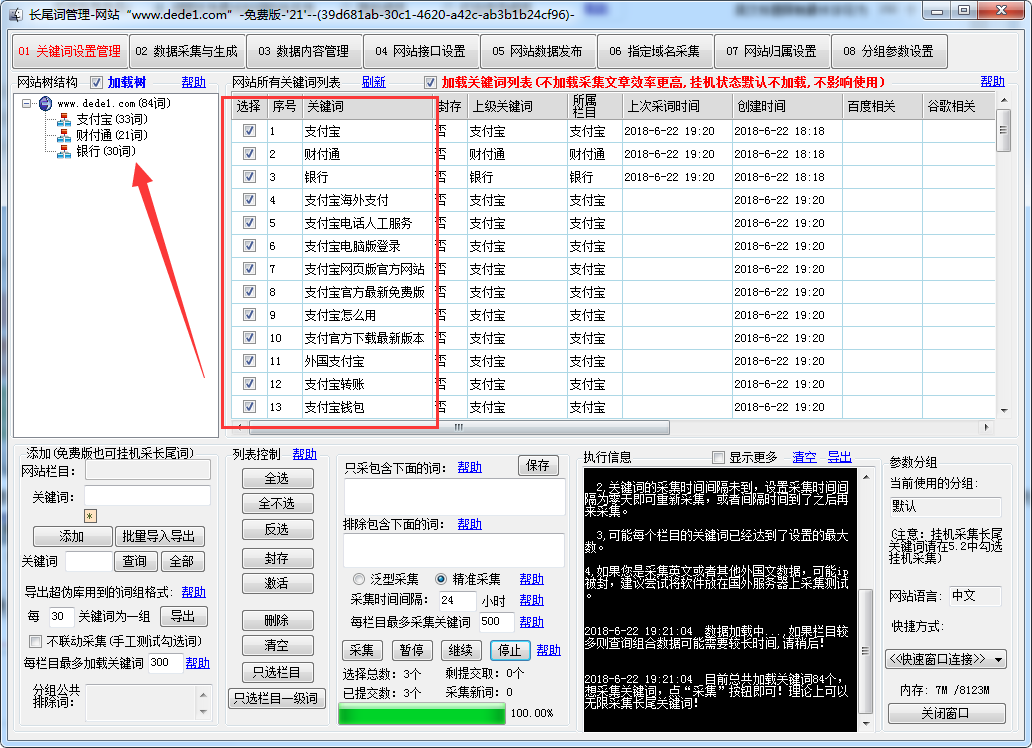Click the 保存 button
The height and width of the screenshot is (748, 1032).
point(538,465)
